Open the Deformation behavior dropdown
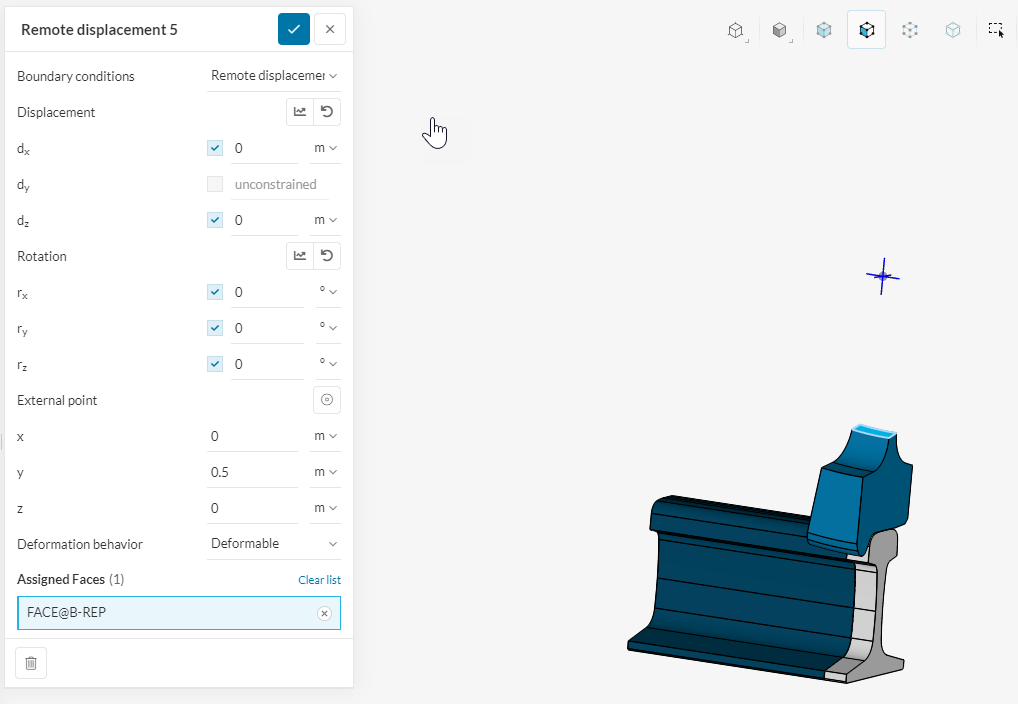The image size is (1018, 704). pos(274,544)
